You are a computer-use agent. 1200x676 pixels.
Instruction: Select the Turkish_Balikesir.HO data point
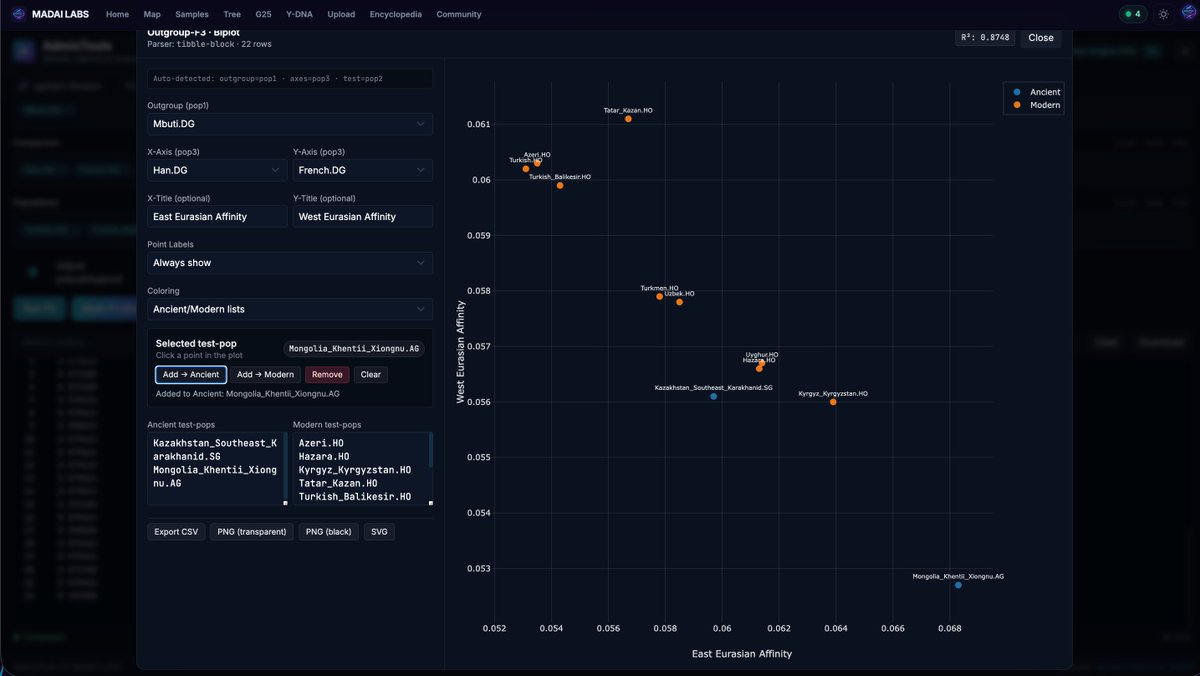coord(560,185)
